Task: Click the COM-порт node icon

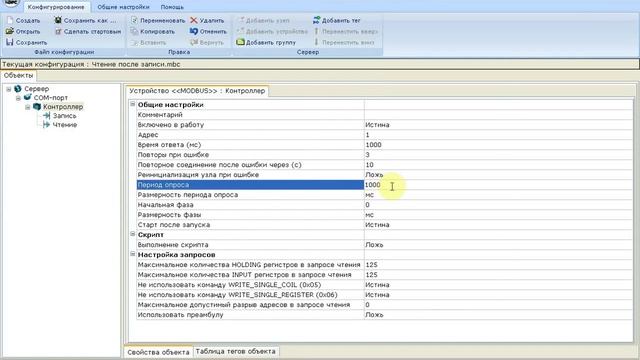Action: tap(27, 98)
